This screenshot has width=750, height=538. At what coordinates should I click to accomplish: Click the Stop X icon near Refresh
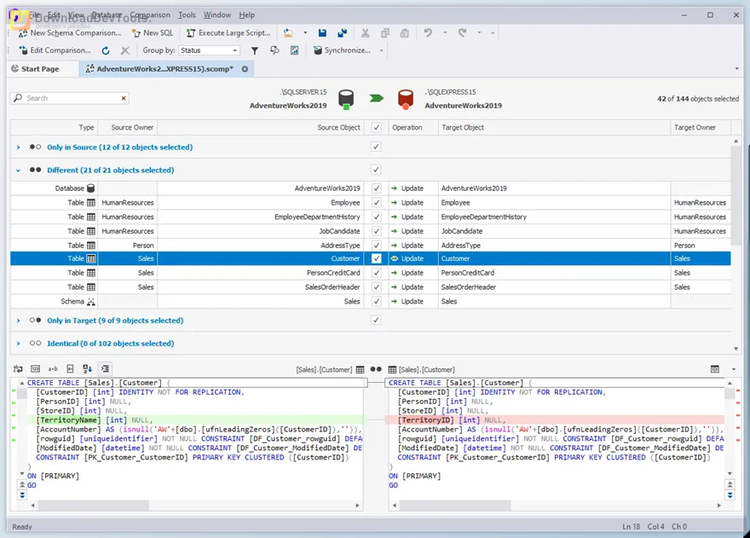coord(125,50)
